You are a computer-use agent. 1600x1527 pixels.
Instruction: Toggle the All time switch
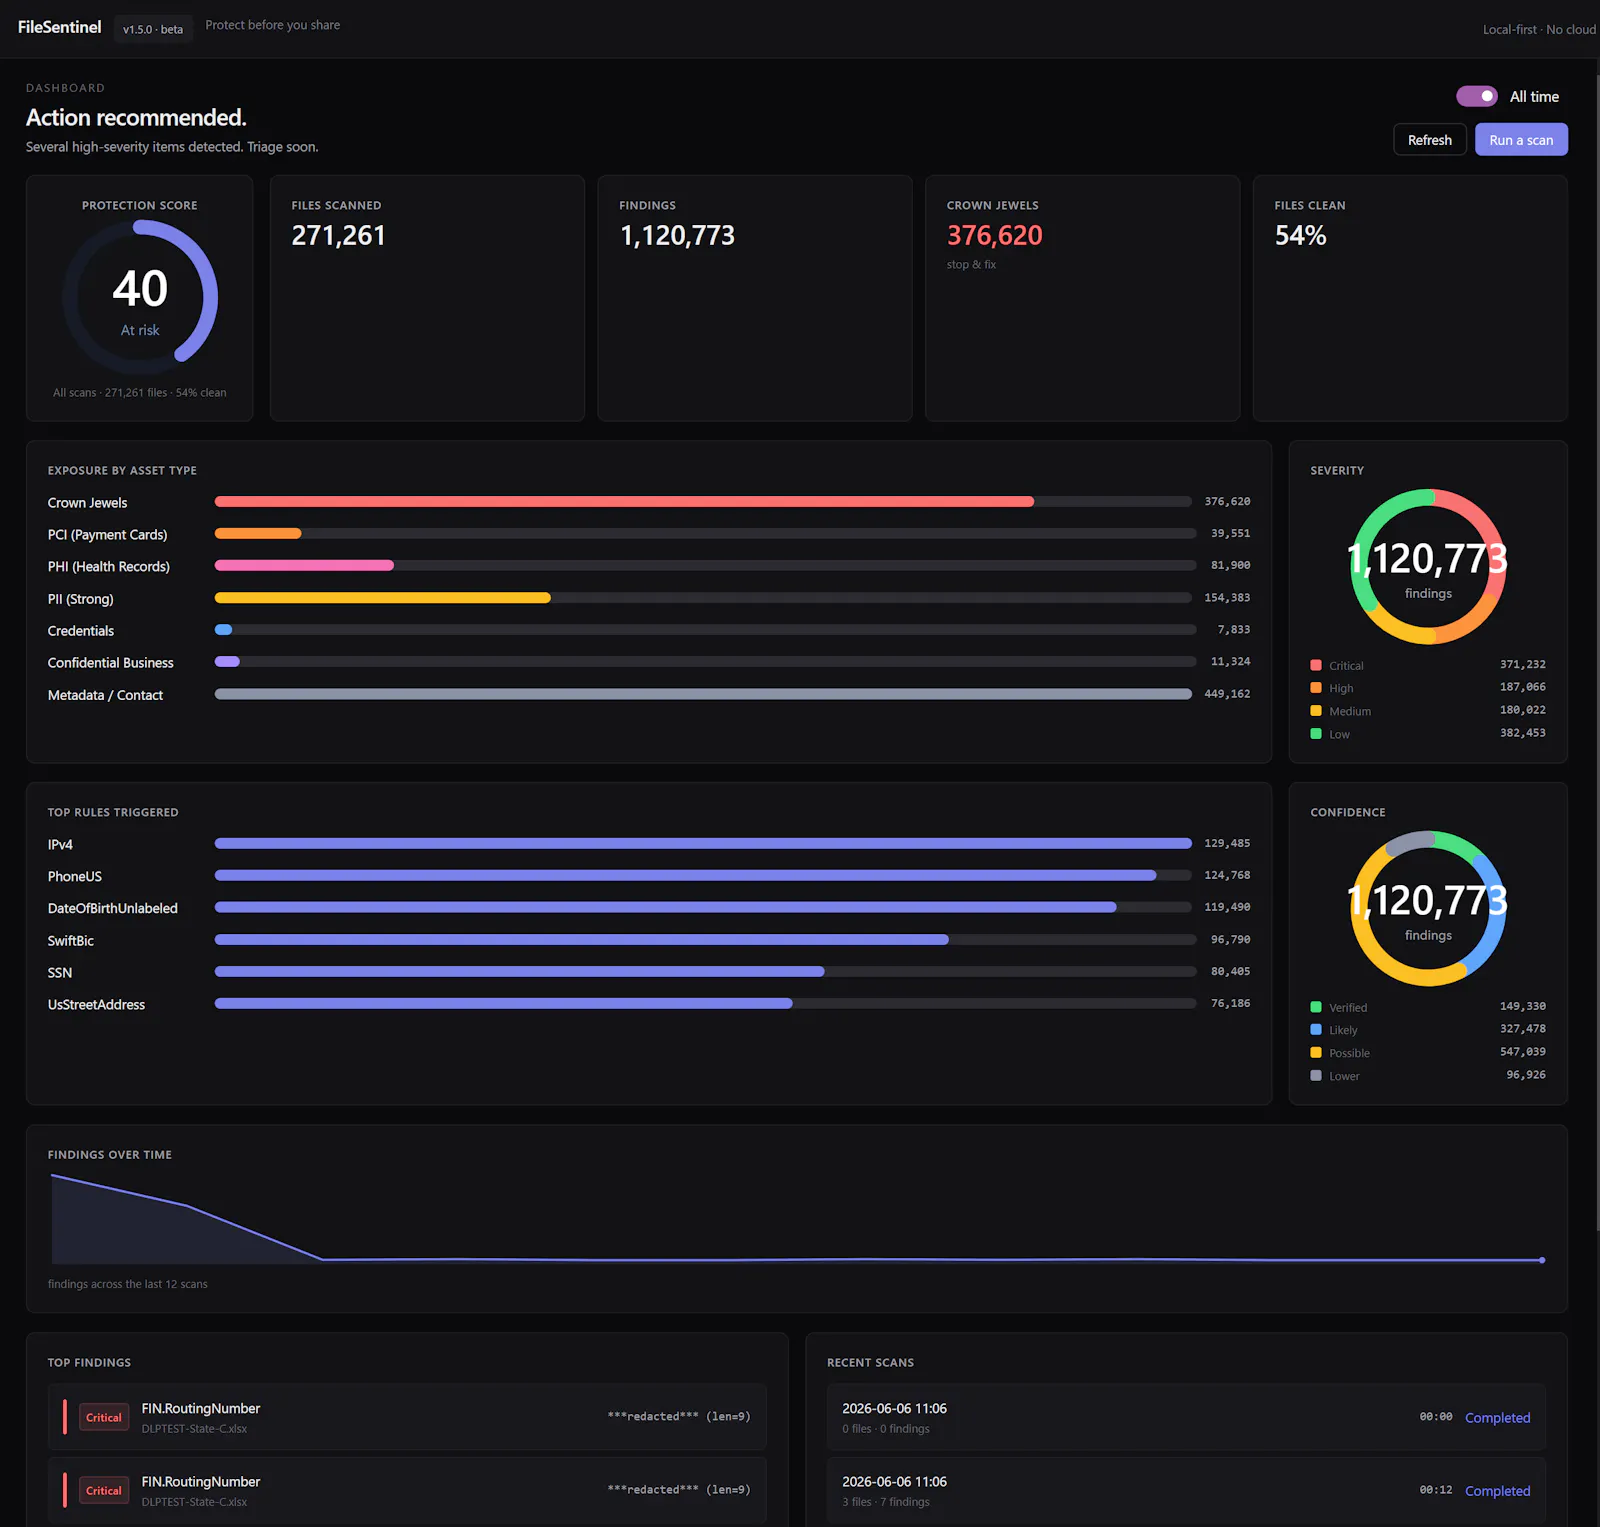(x=1476, y=96)
